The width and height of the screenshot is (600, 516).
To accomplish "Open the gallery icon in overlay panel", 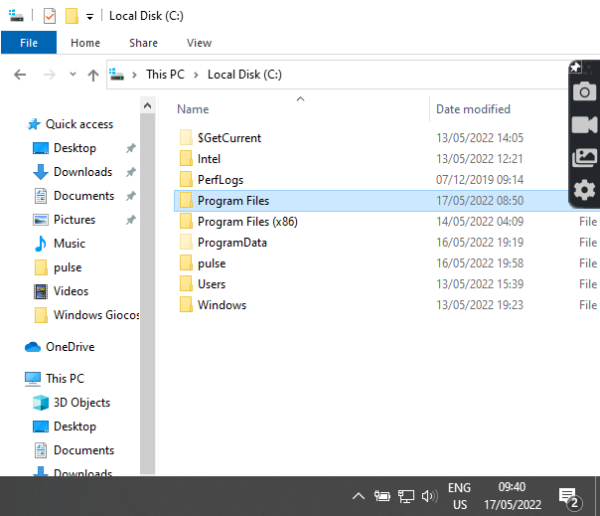I will point(584,157).
